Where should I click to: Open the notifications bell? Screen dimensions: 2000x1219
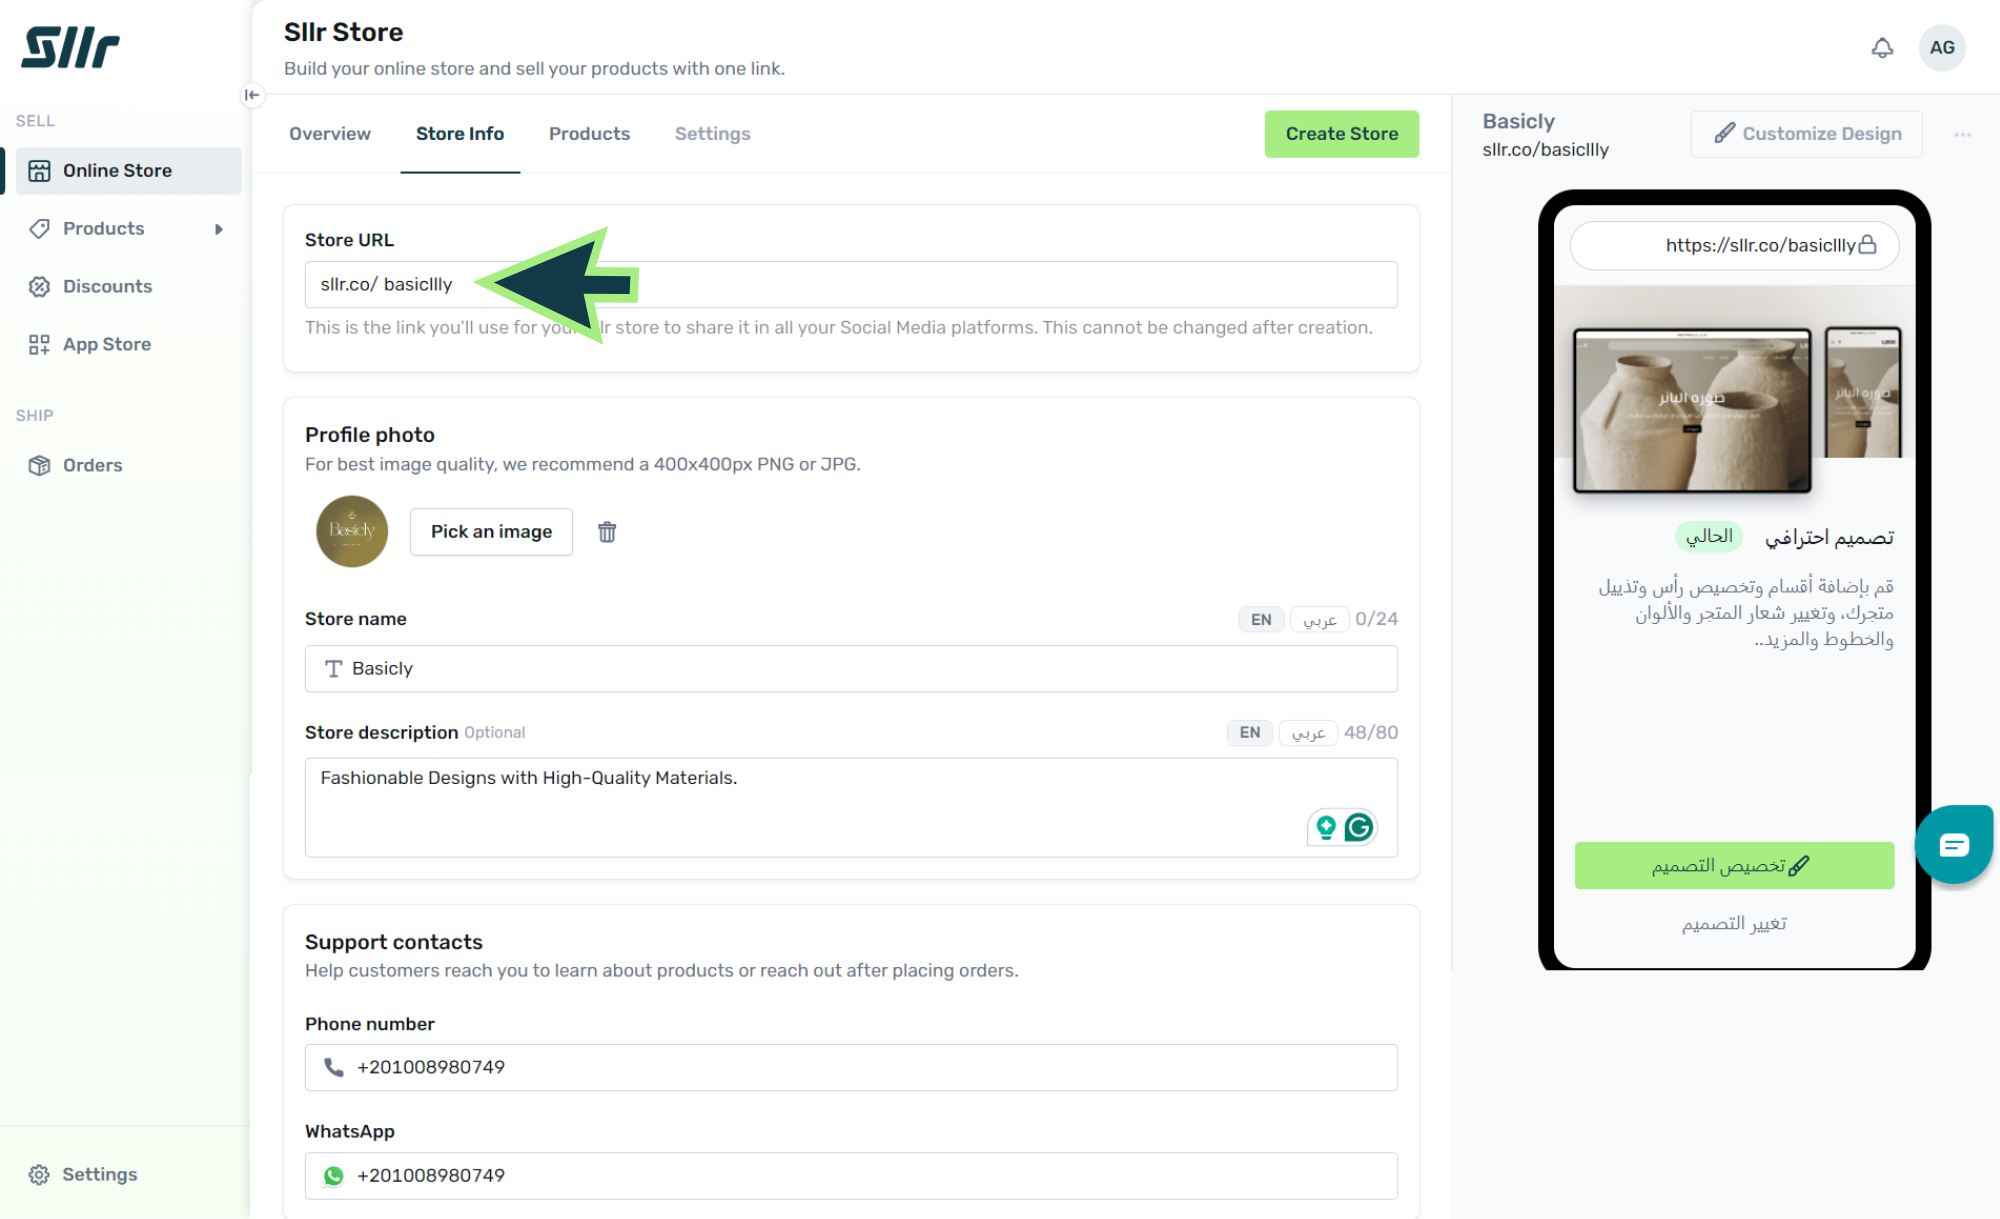point(1882,48)
